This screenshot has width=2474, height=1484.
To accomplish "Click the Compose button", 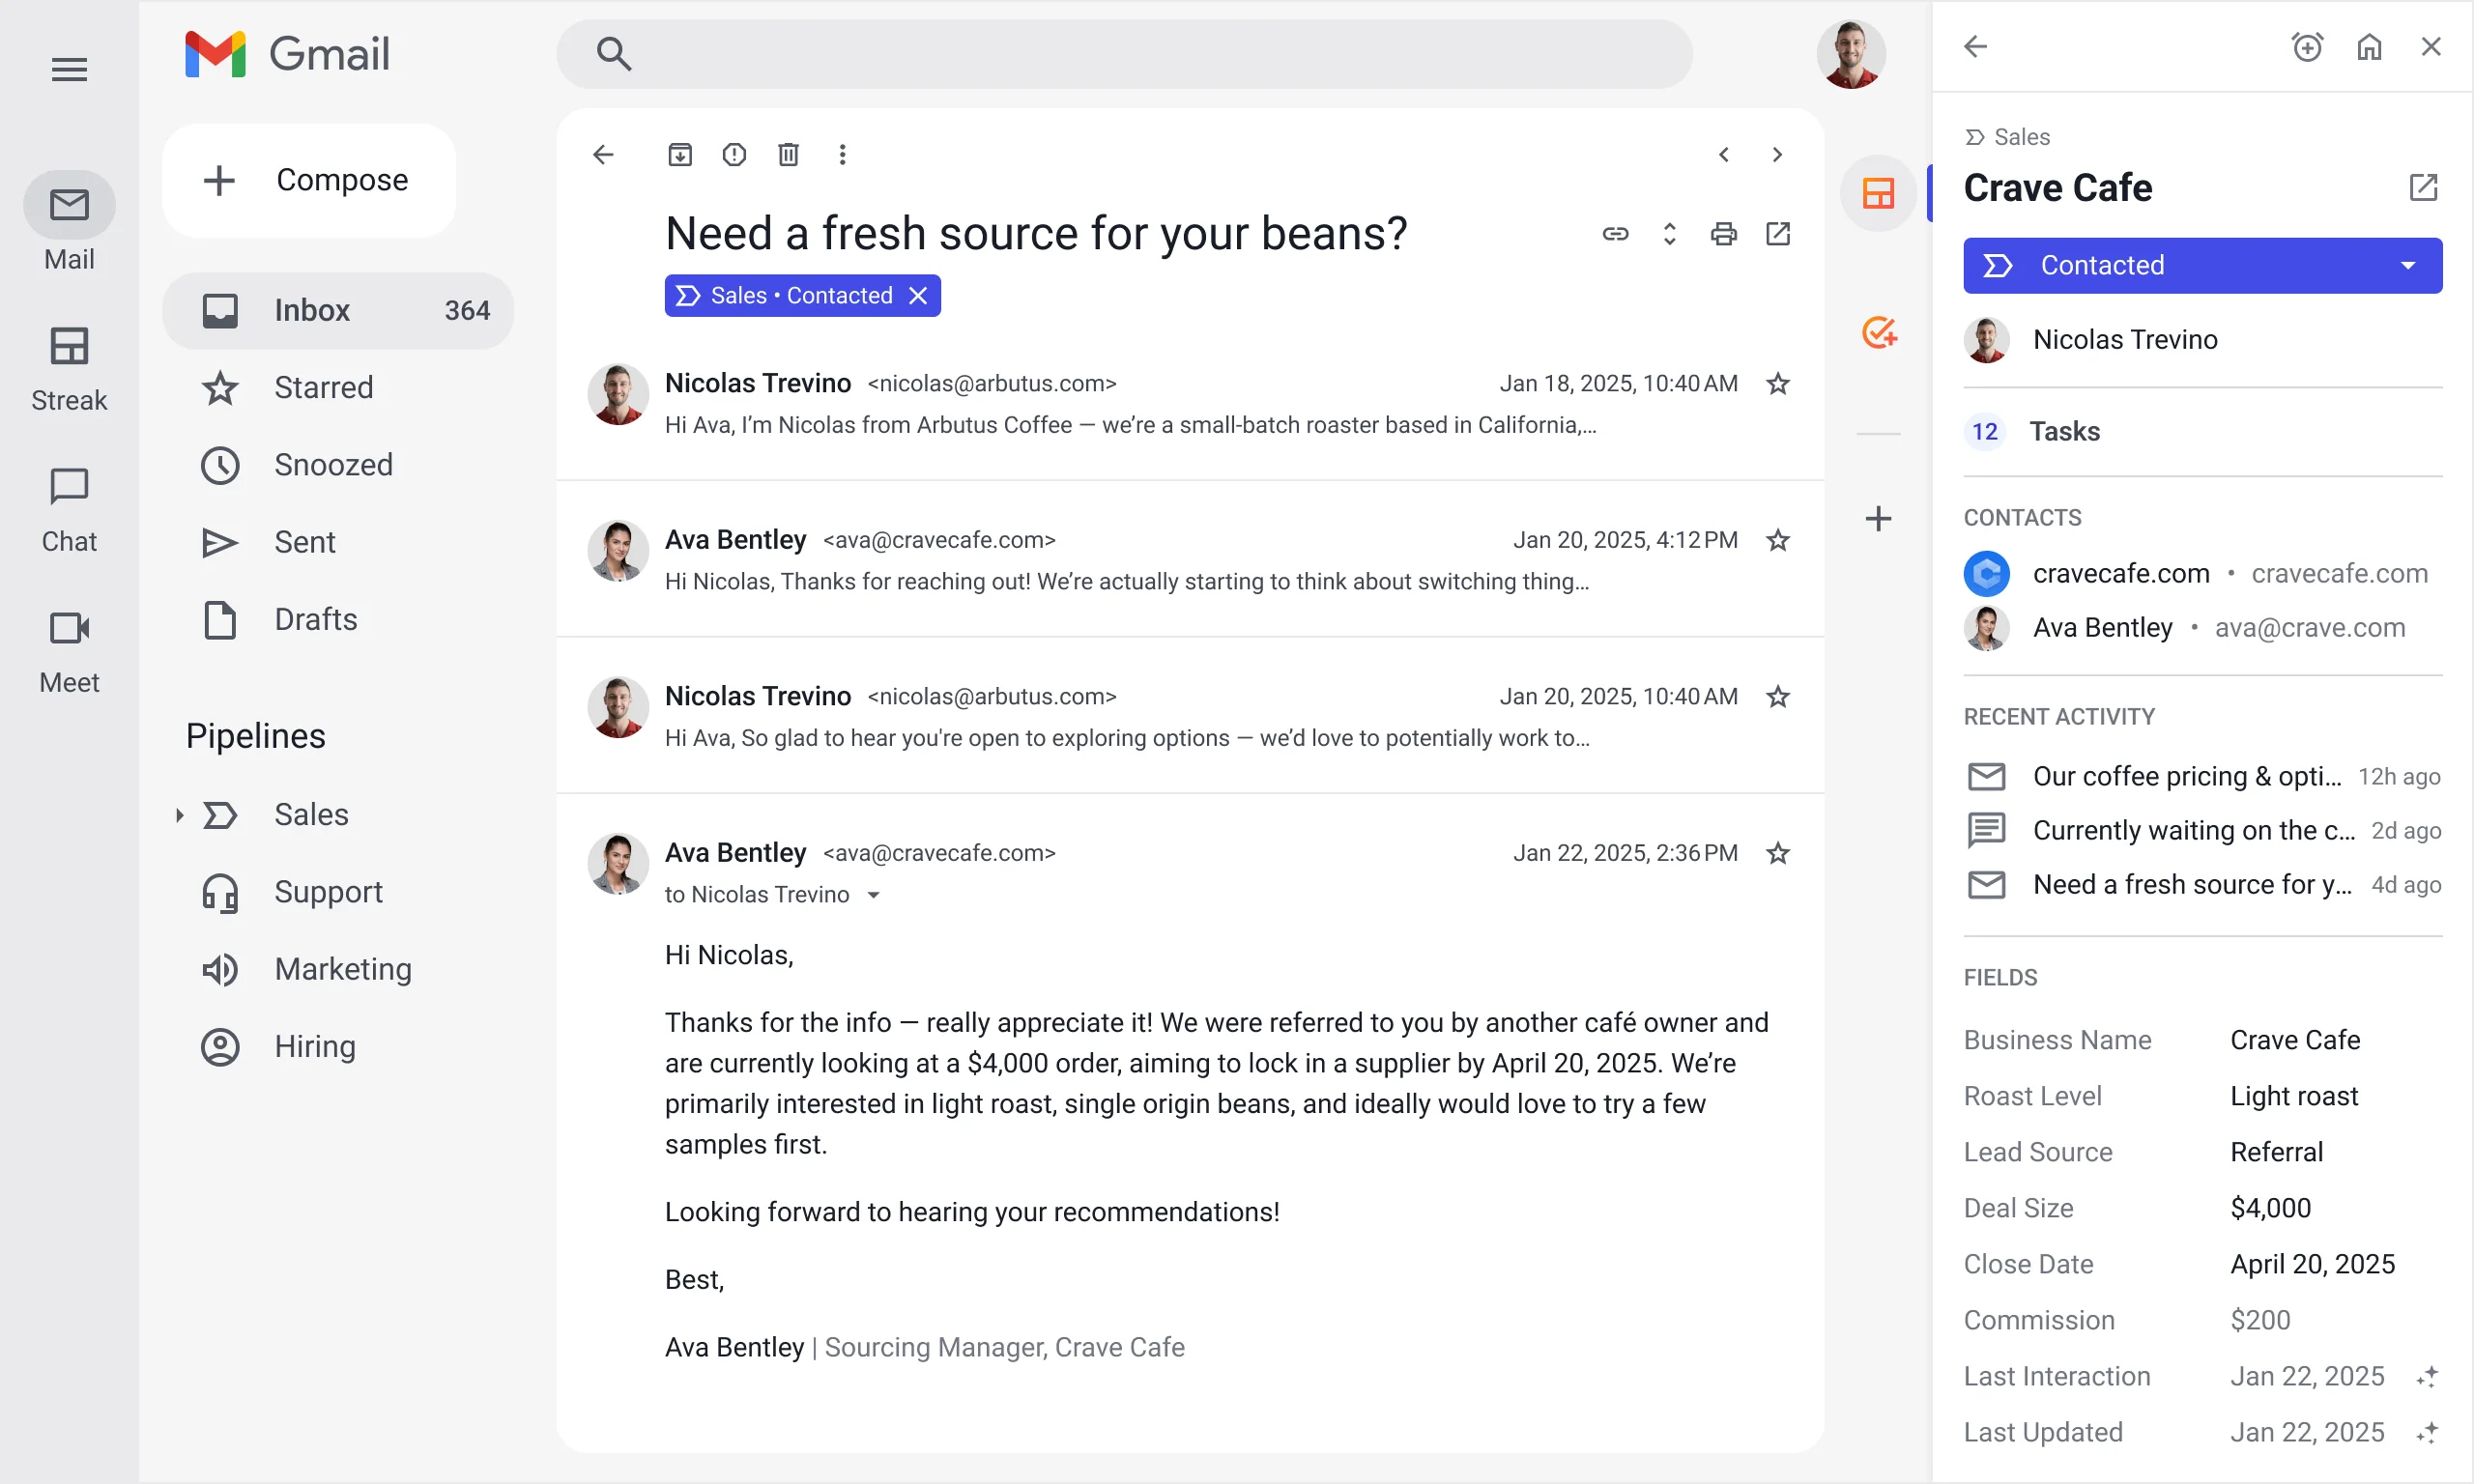I will coord(309,180).
